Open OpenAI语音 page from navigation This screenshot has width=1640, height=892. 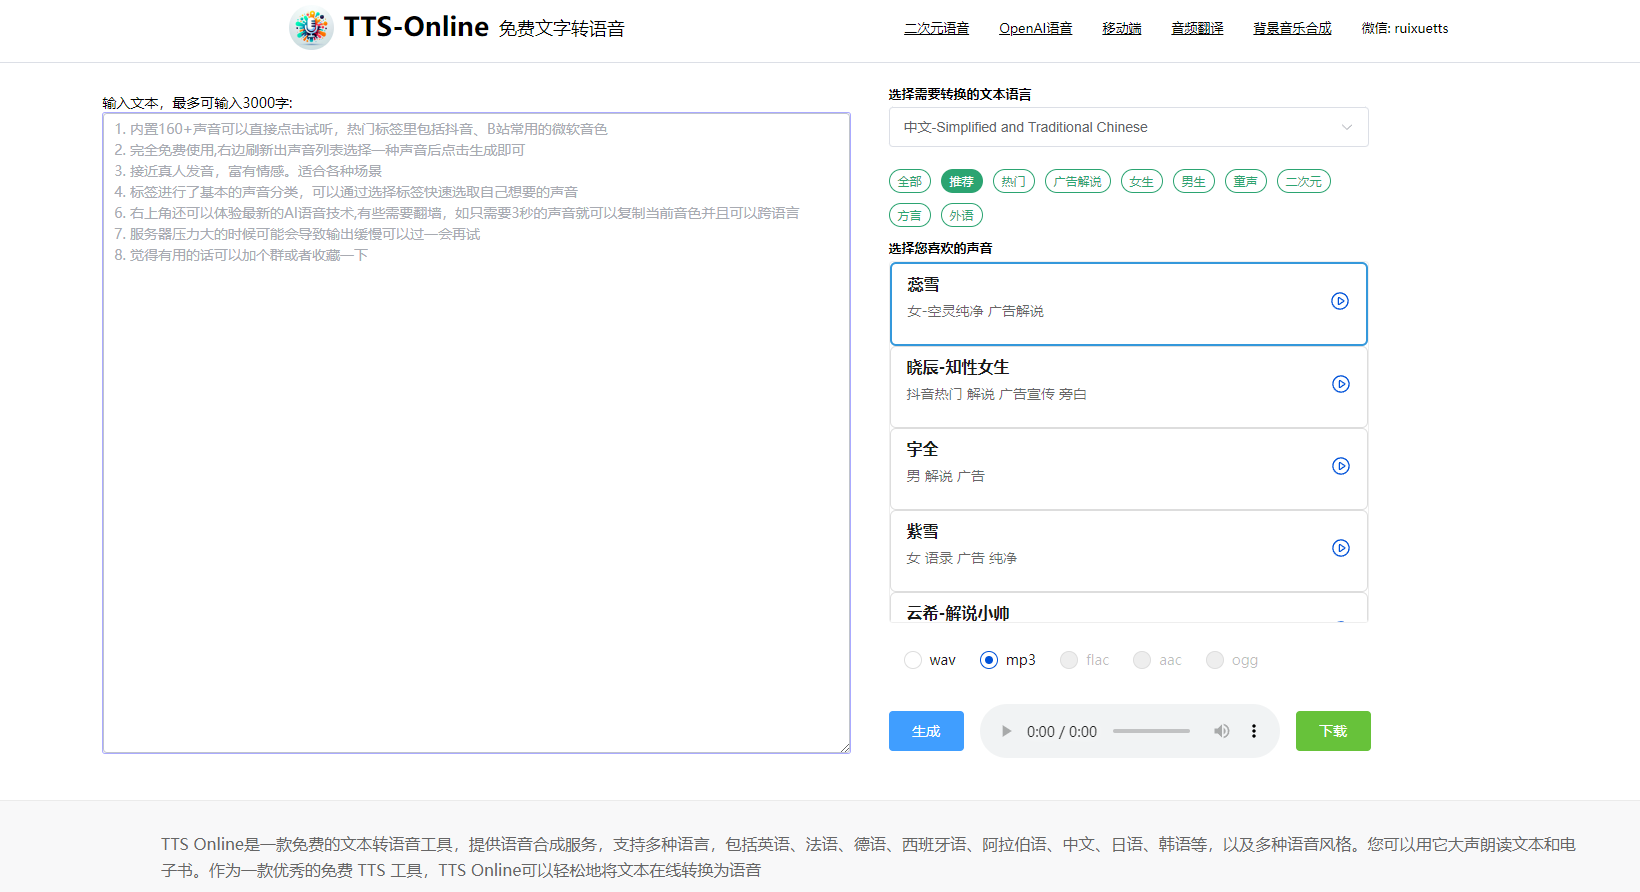point(1035,28)
